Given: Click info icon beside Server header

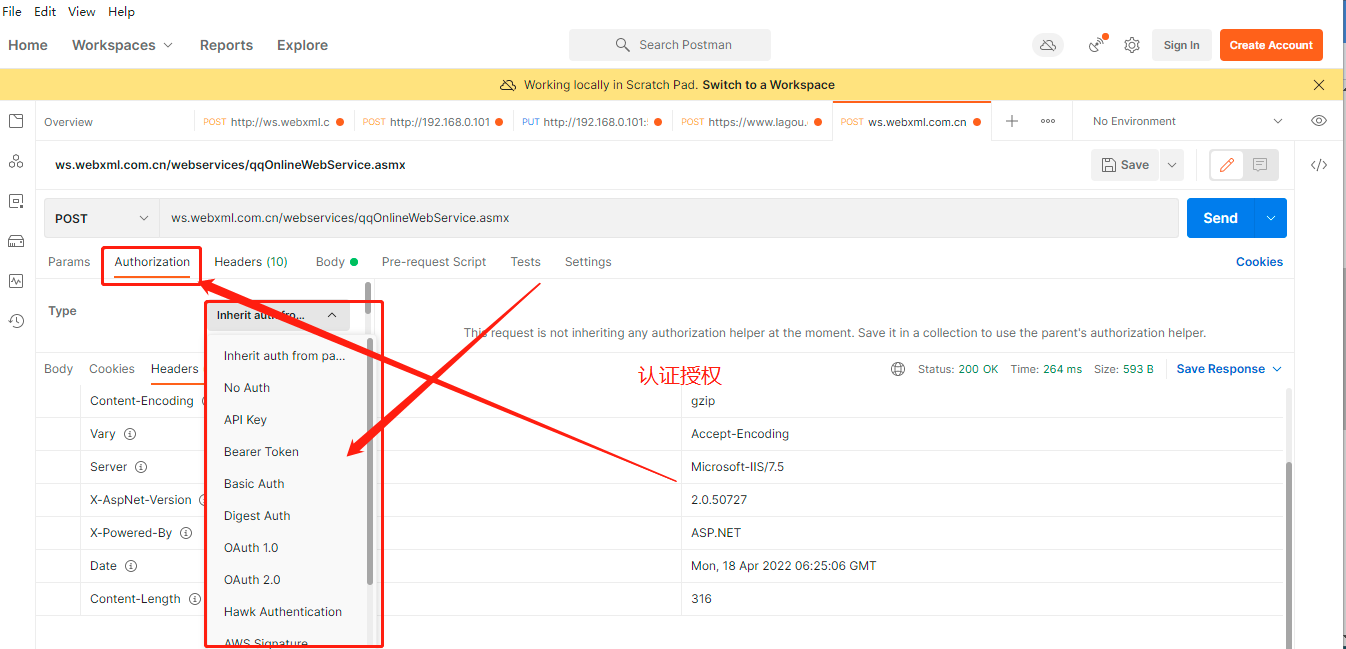Looking at the screenshot, I should [x=141, y=467].
